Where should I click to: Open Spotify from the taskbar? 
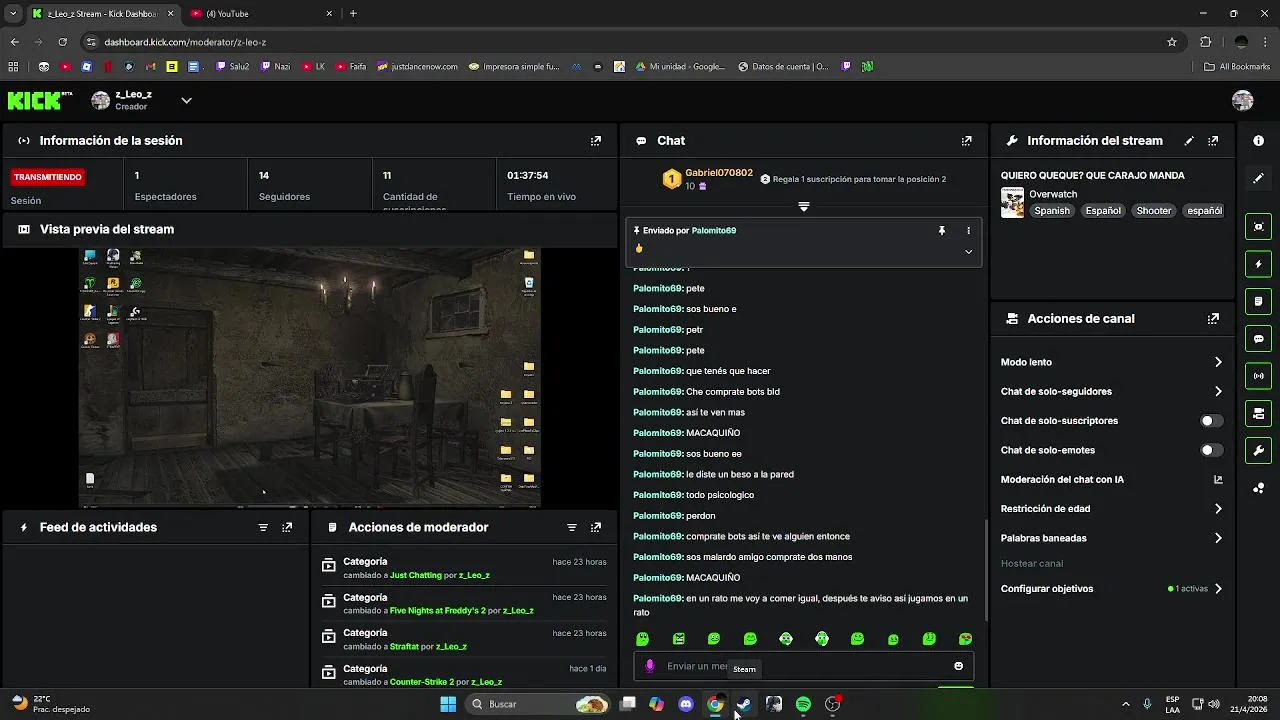tap(803, 704)
